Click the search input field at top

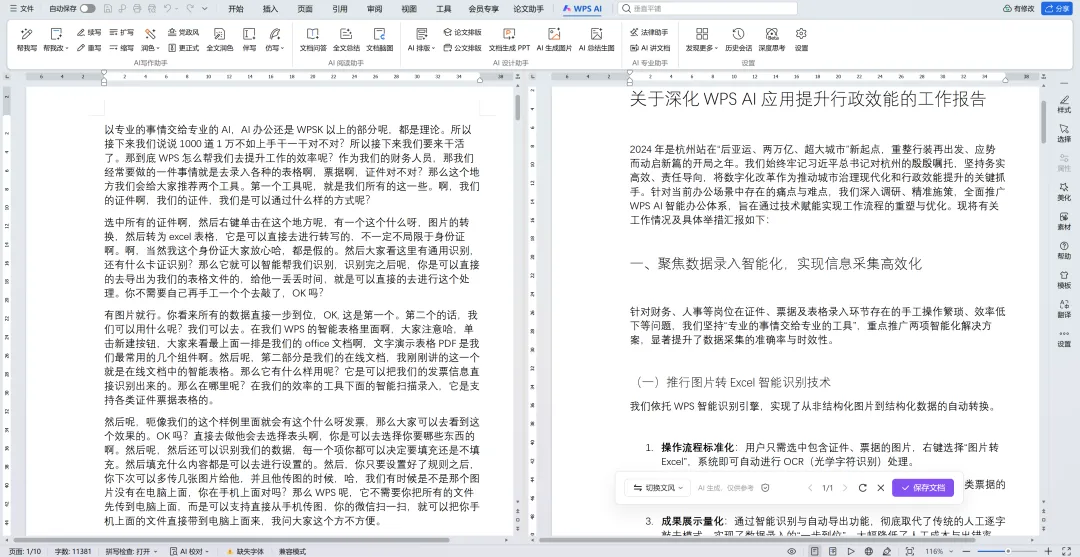pos(707,8)
